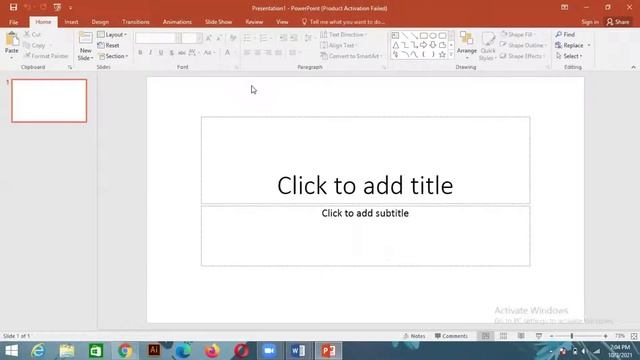Toggle the Notes pane button

[414, 336]
